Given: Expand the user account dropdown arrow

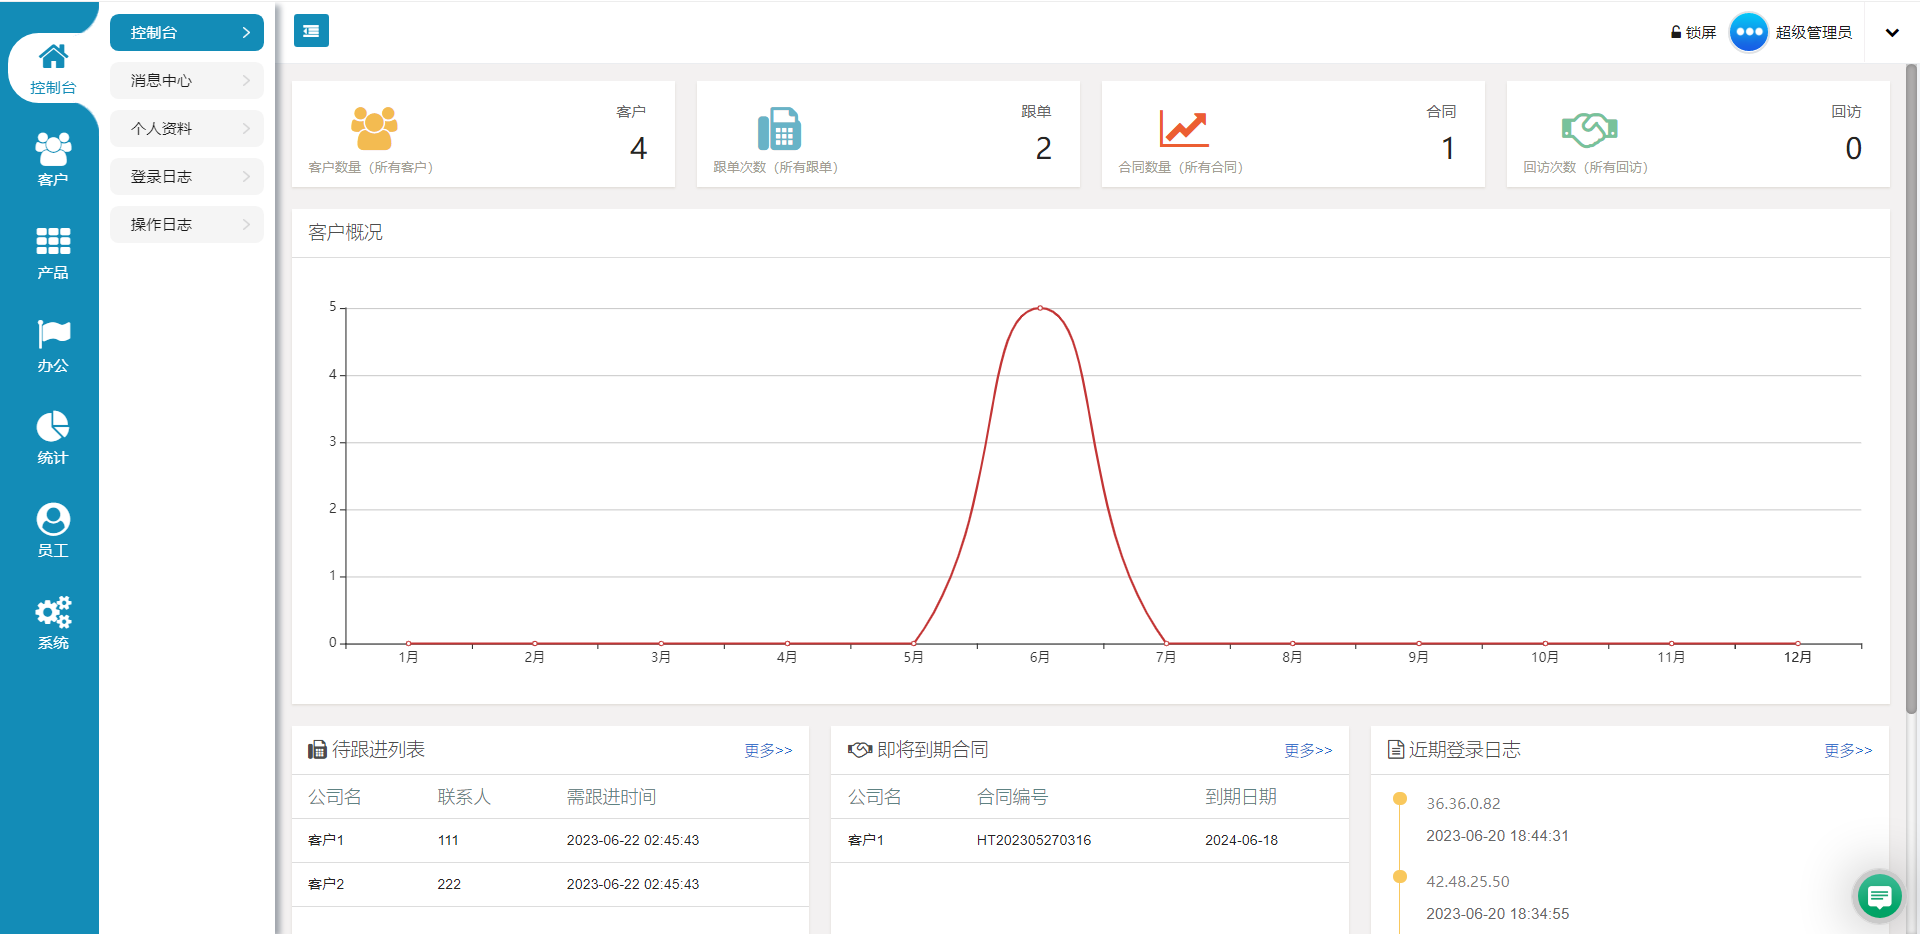Looking at the screenshot, I should (1892, 33).
